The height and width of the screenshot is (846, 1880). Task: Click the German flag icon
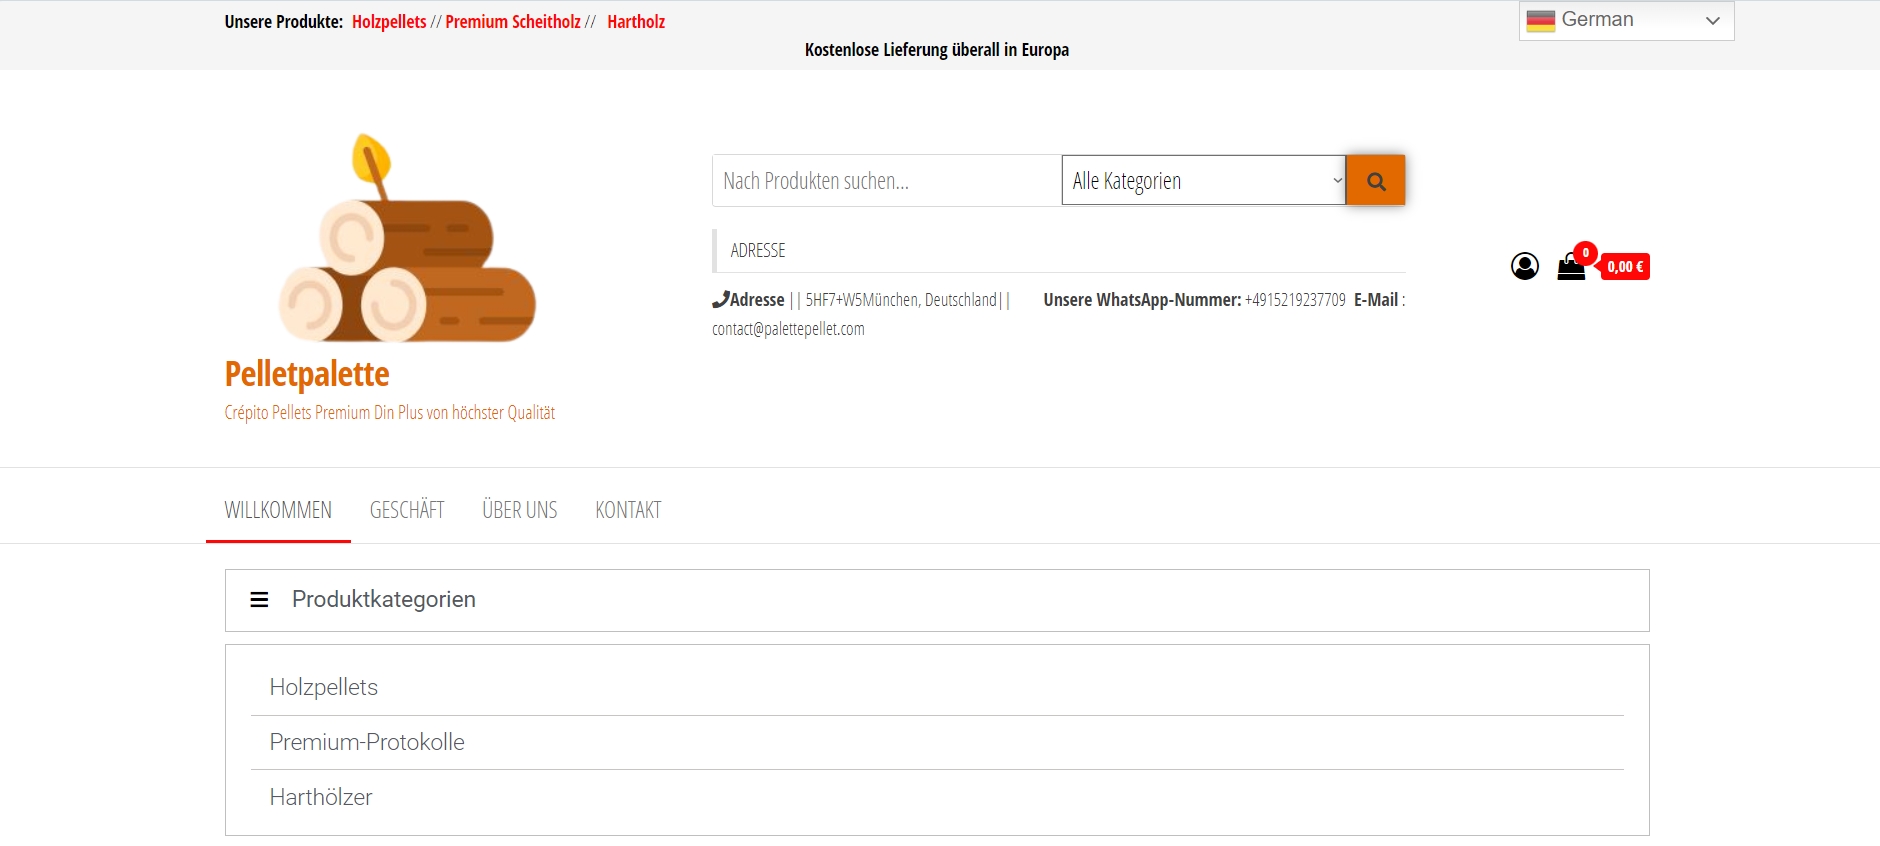pyautogui.click(x=1541, y=20)
